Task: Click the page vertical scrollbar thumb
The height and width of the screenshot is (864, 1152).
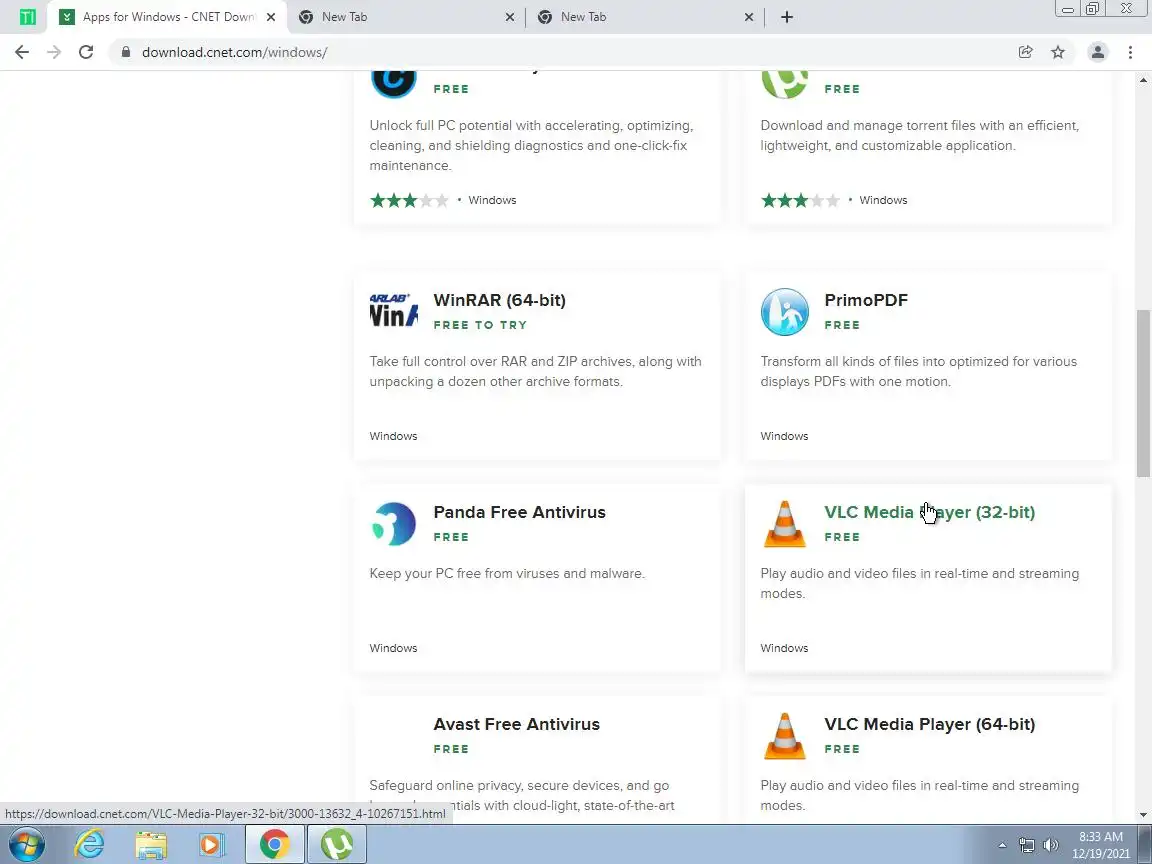Action: point(1144,392)
